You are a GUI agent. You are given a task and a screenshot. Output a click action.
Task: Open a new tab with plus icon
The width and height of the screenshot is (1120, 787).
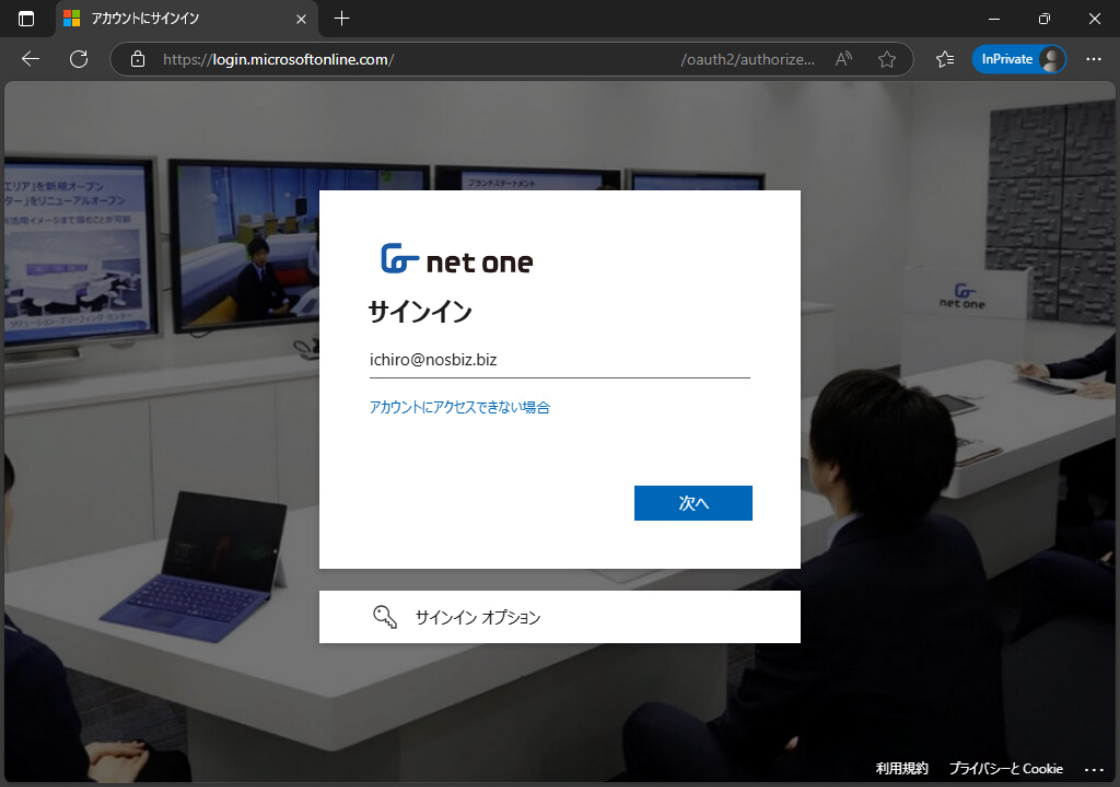pos(342,19)
